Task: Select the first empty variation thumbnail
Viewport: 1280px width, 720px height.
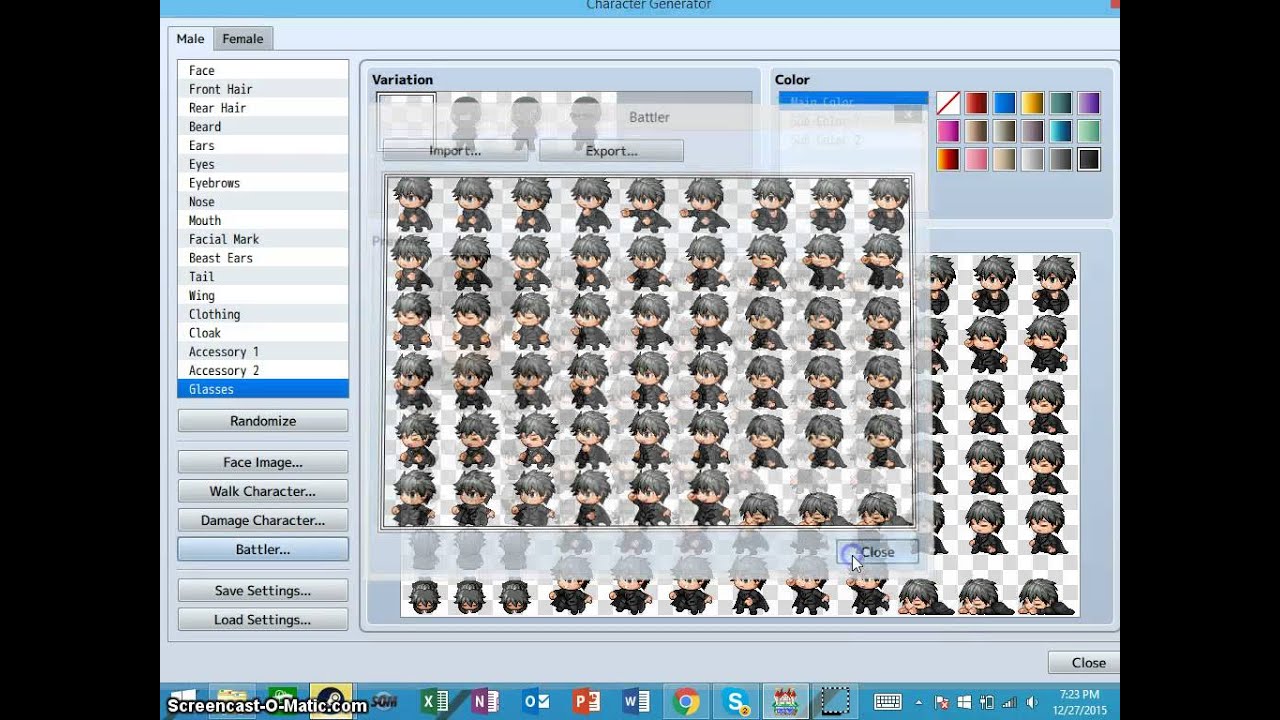Action: (406, 120)
